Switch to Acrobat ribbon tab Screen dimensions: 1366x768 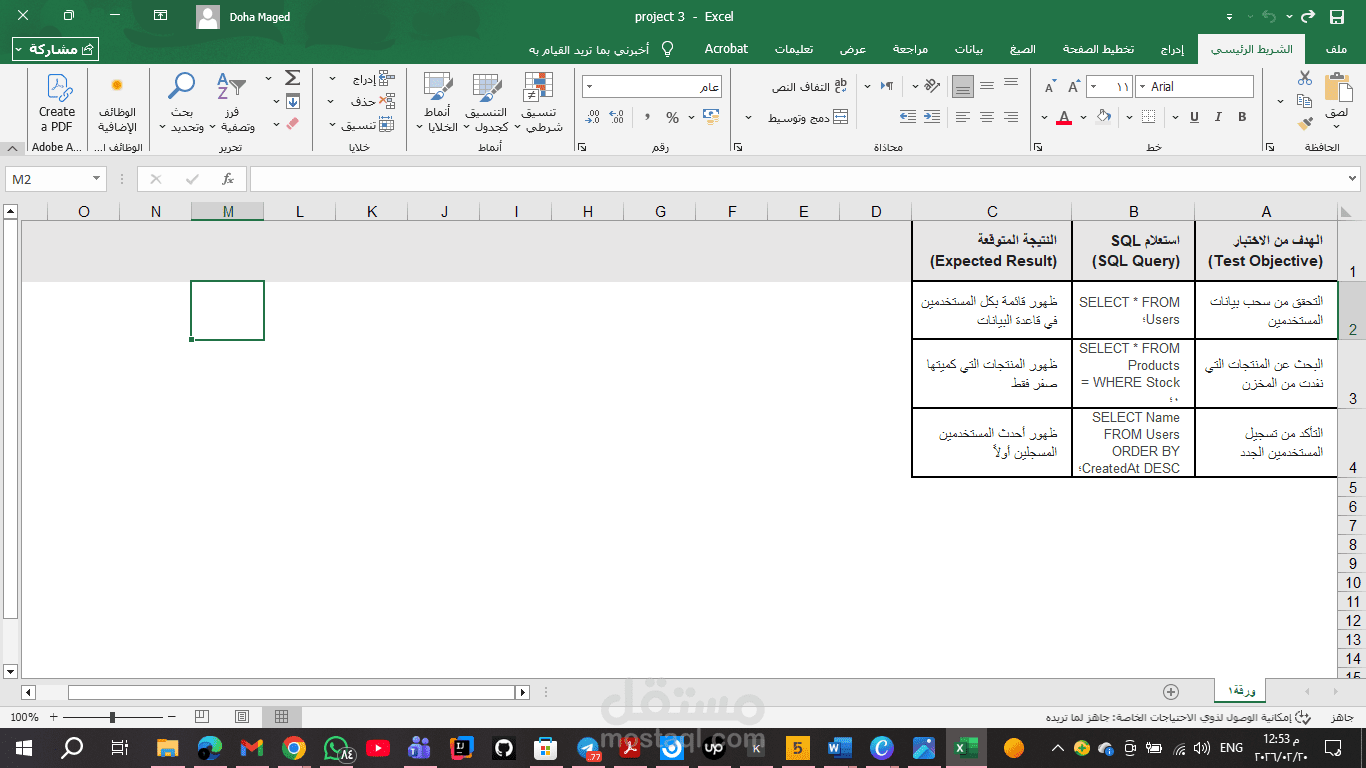click(726, 49)
